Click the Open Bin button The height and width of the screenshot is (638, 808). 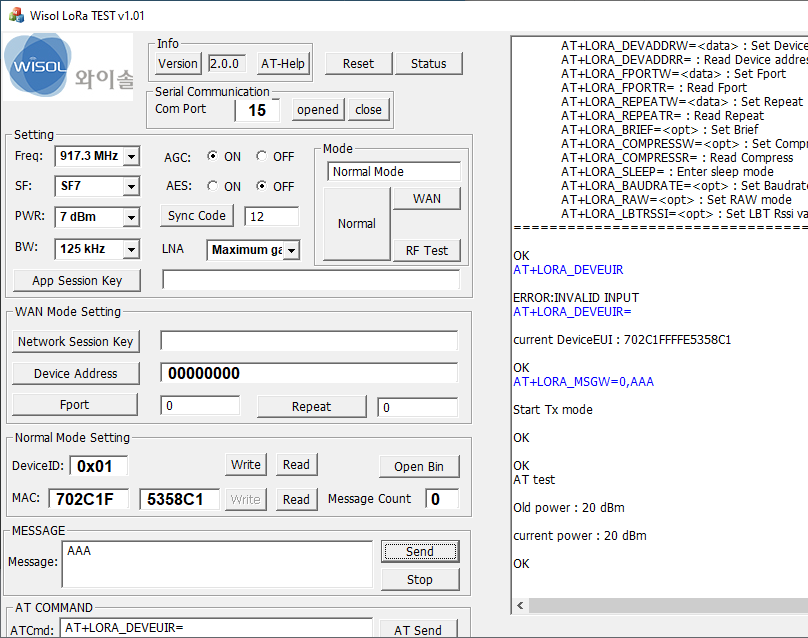coord(419,467)
